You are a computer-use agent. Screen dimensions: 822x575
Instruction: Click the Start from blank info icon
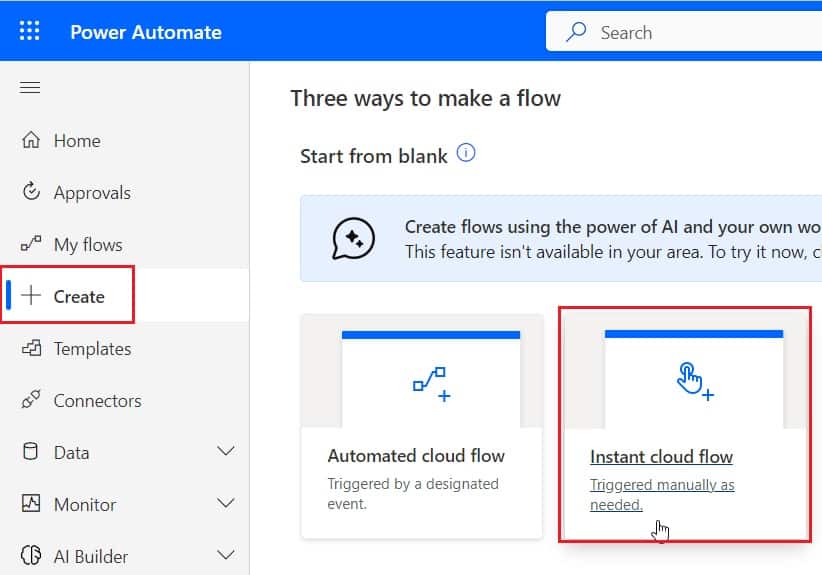pos(466,153)
